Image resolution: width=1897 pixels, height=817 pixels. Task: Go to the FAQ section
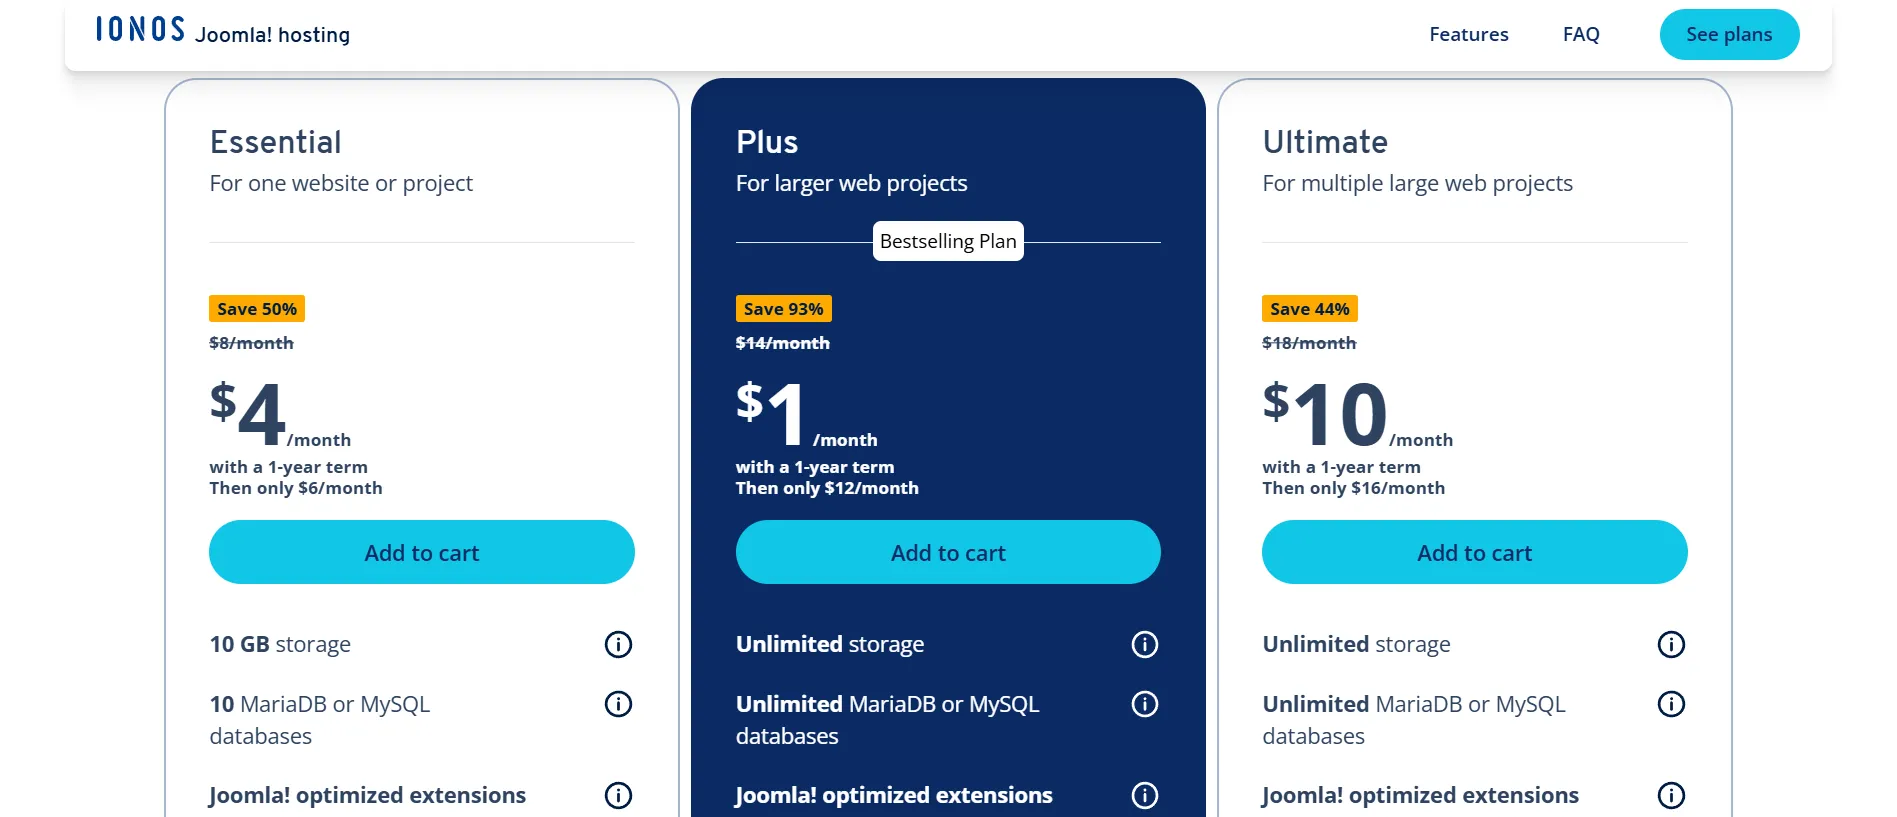1580,34
